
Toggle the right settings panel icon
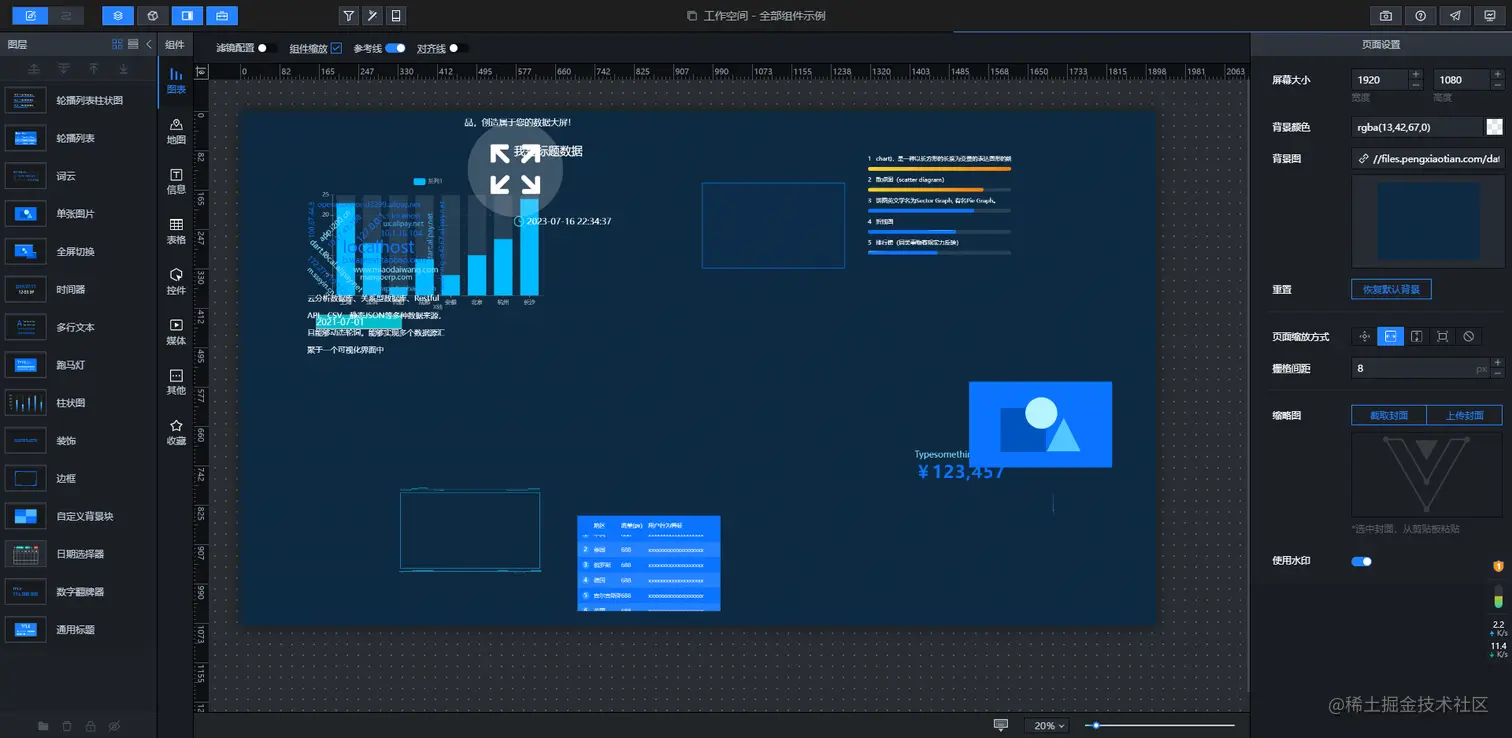click(187, 16)
